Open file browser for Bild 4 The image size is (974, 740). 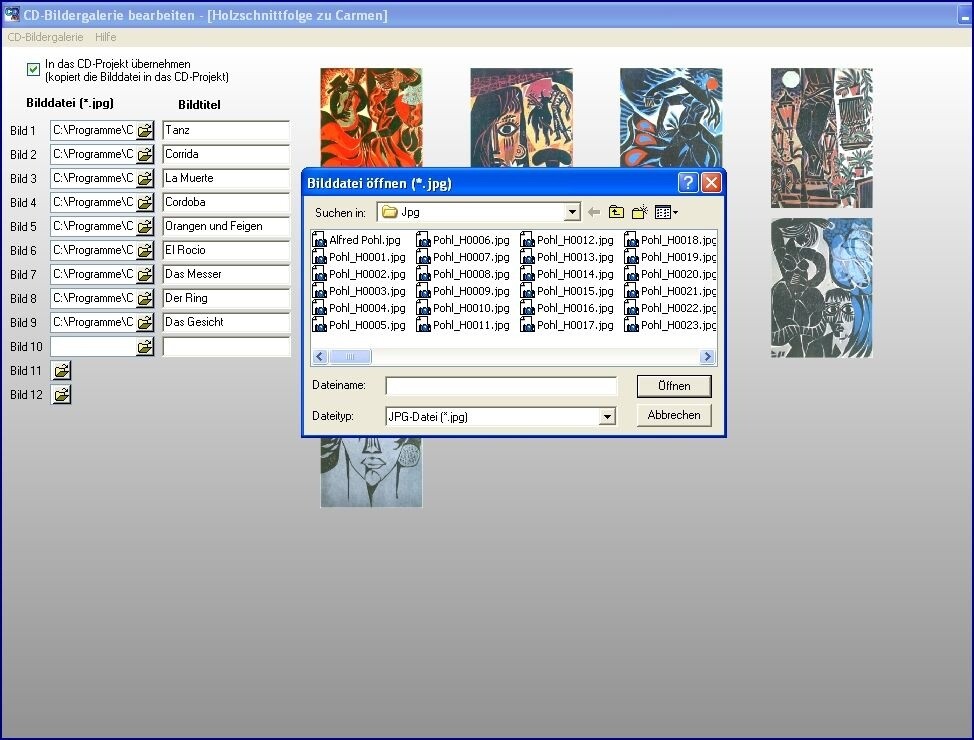click(145, 203)
